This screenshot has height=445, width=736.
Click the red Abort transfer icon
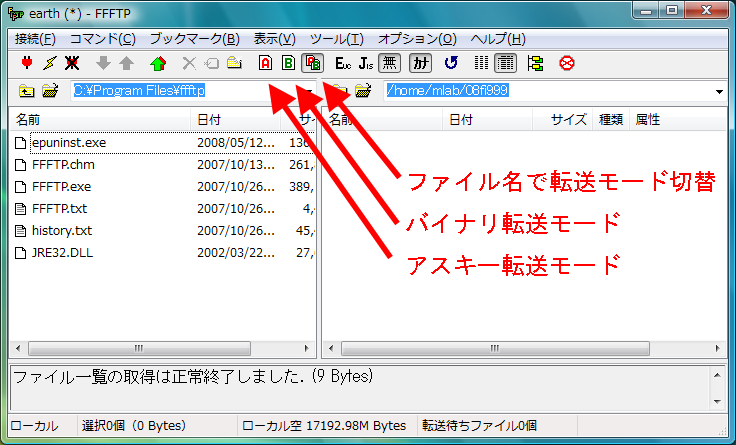(x=567, y=63)
